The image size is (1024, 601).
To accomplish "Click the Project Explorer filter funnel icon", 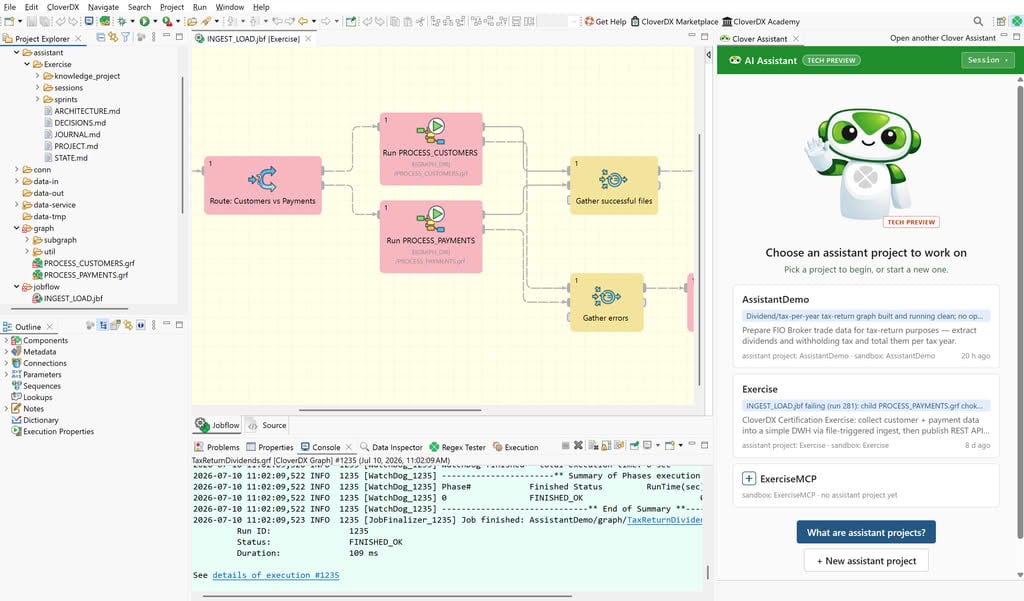I will [125, 38].
